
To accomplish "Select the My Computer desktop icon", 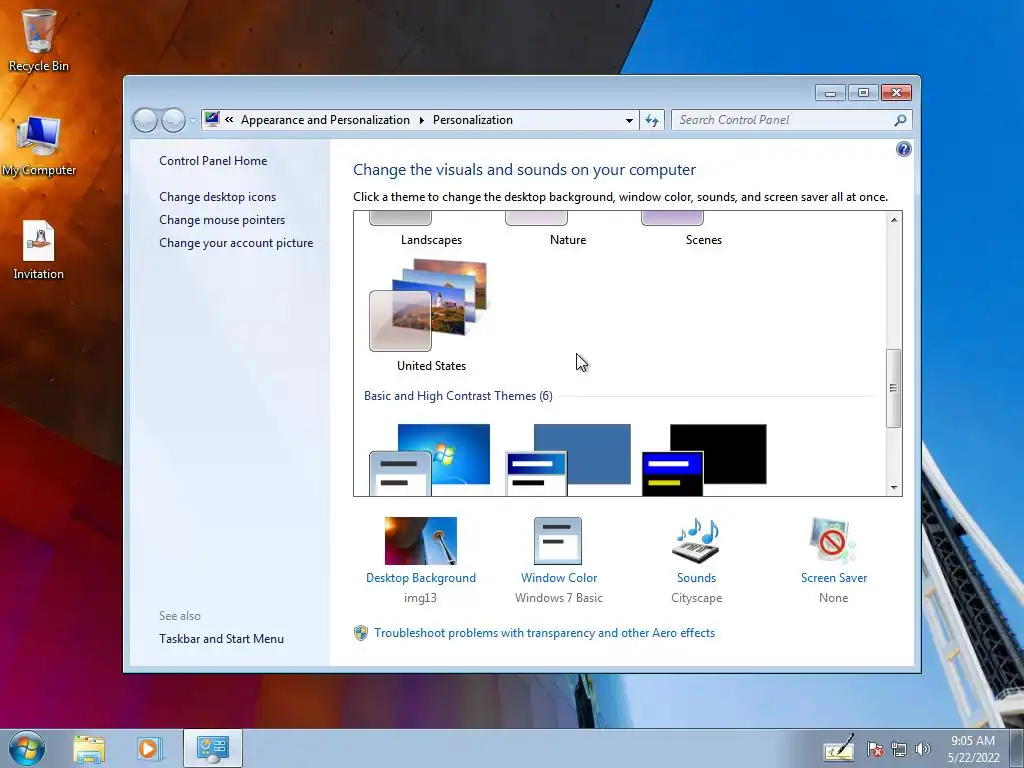I will [38, 145].
